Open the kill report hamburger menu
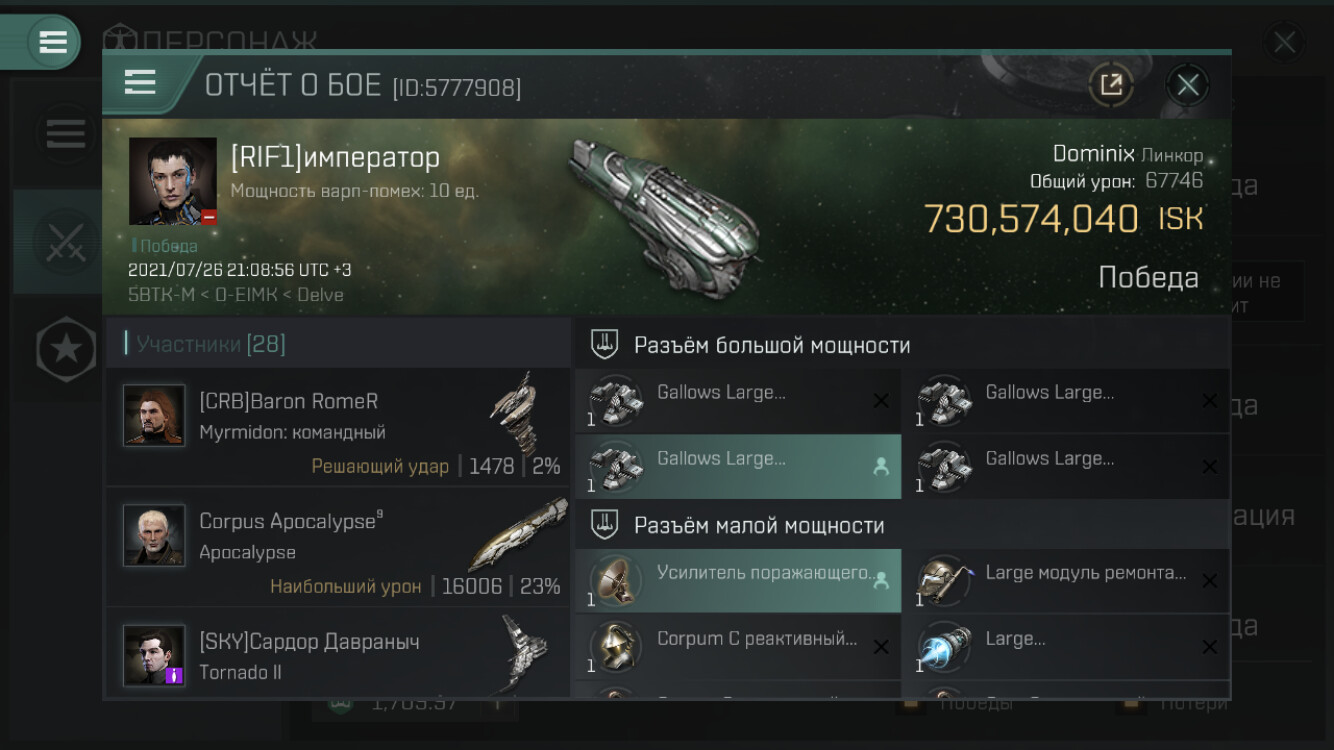The height and width of the screenshot is (750, 1334). 140,83
